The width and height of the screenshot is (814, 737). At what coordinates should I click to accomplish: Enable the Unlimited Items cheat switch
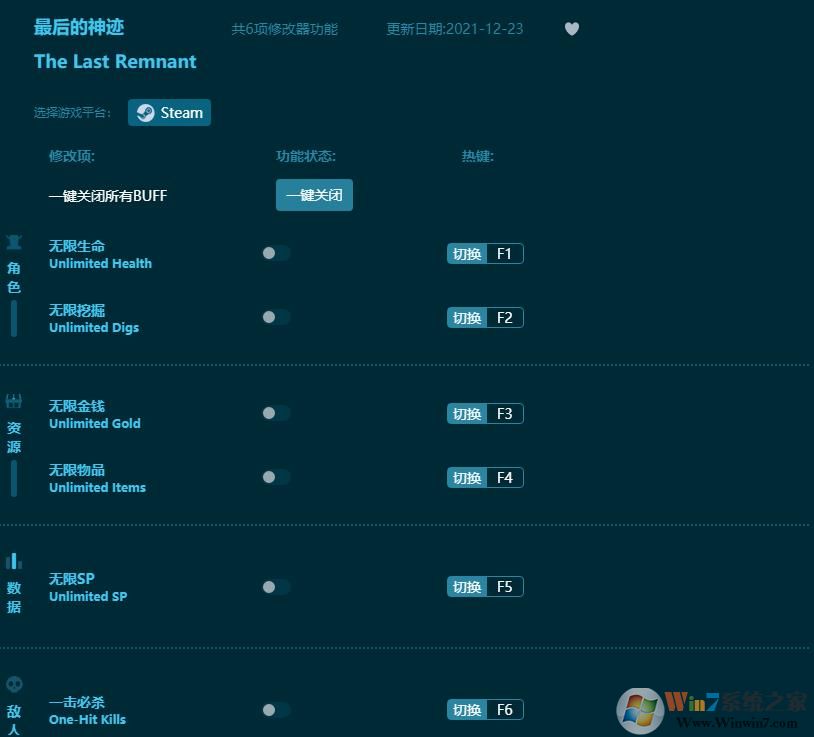[275, 477]
